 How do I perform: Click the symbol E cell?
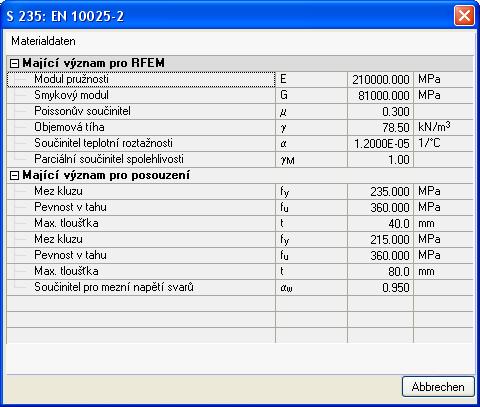[x=311, y=79]
